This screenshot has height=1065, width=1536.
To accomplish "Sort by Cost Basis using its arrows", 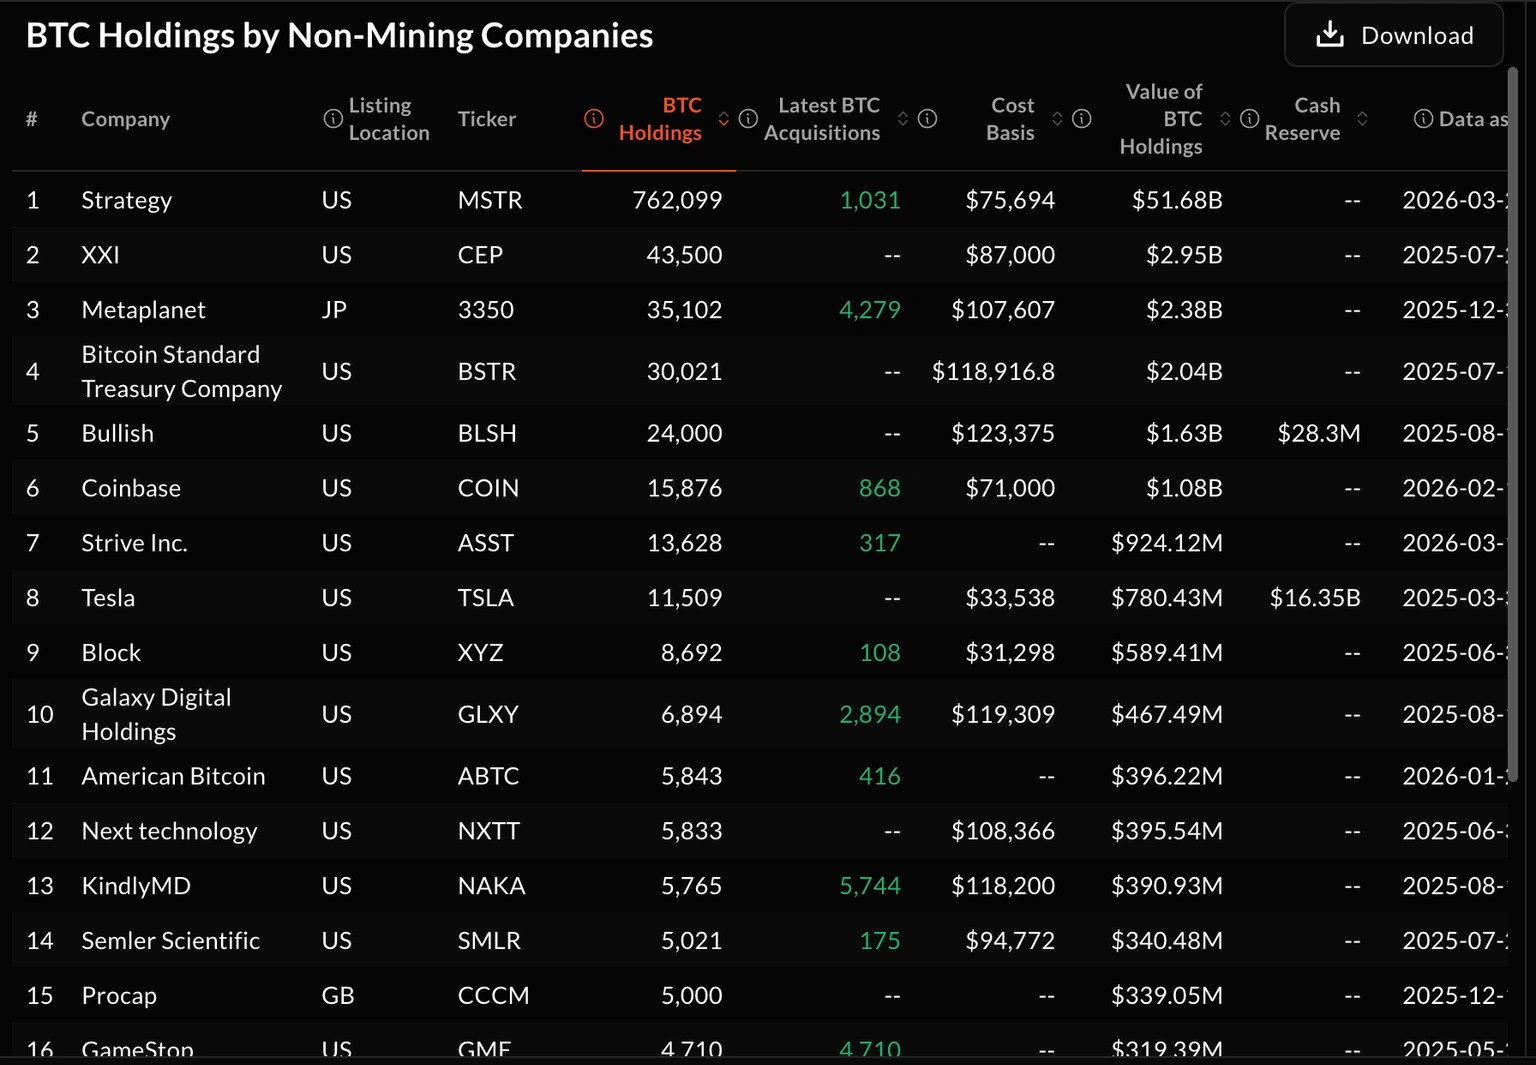I will (1057, 119).
